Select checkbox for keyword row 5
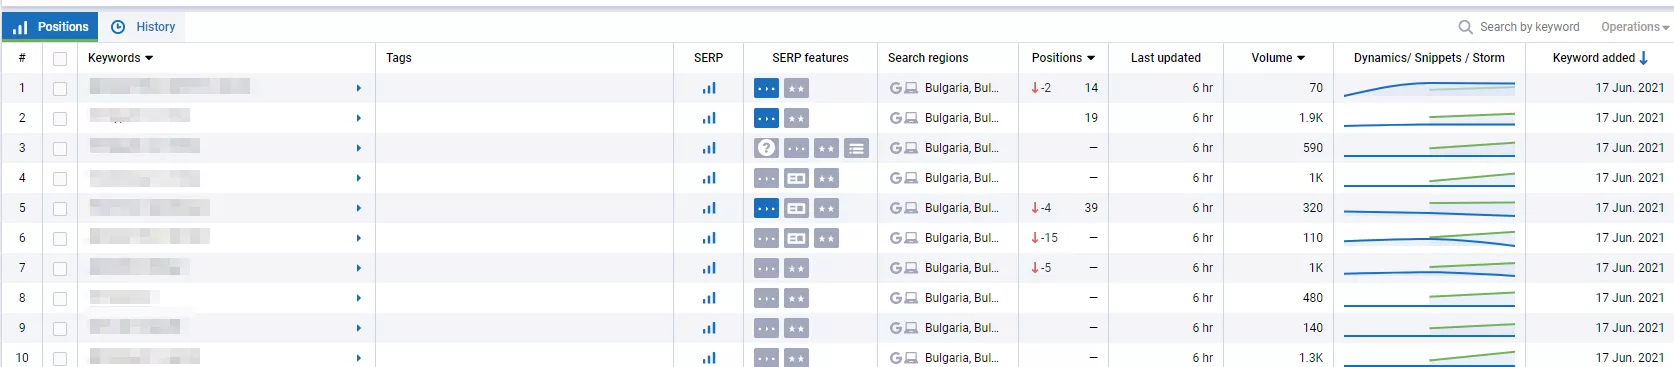 [x=60, y=209]
